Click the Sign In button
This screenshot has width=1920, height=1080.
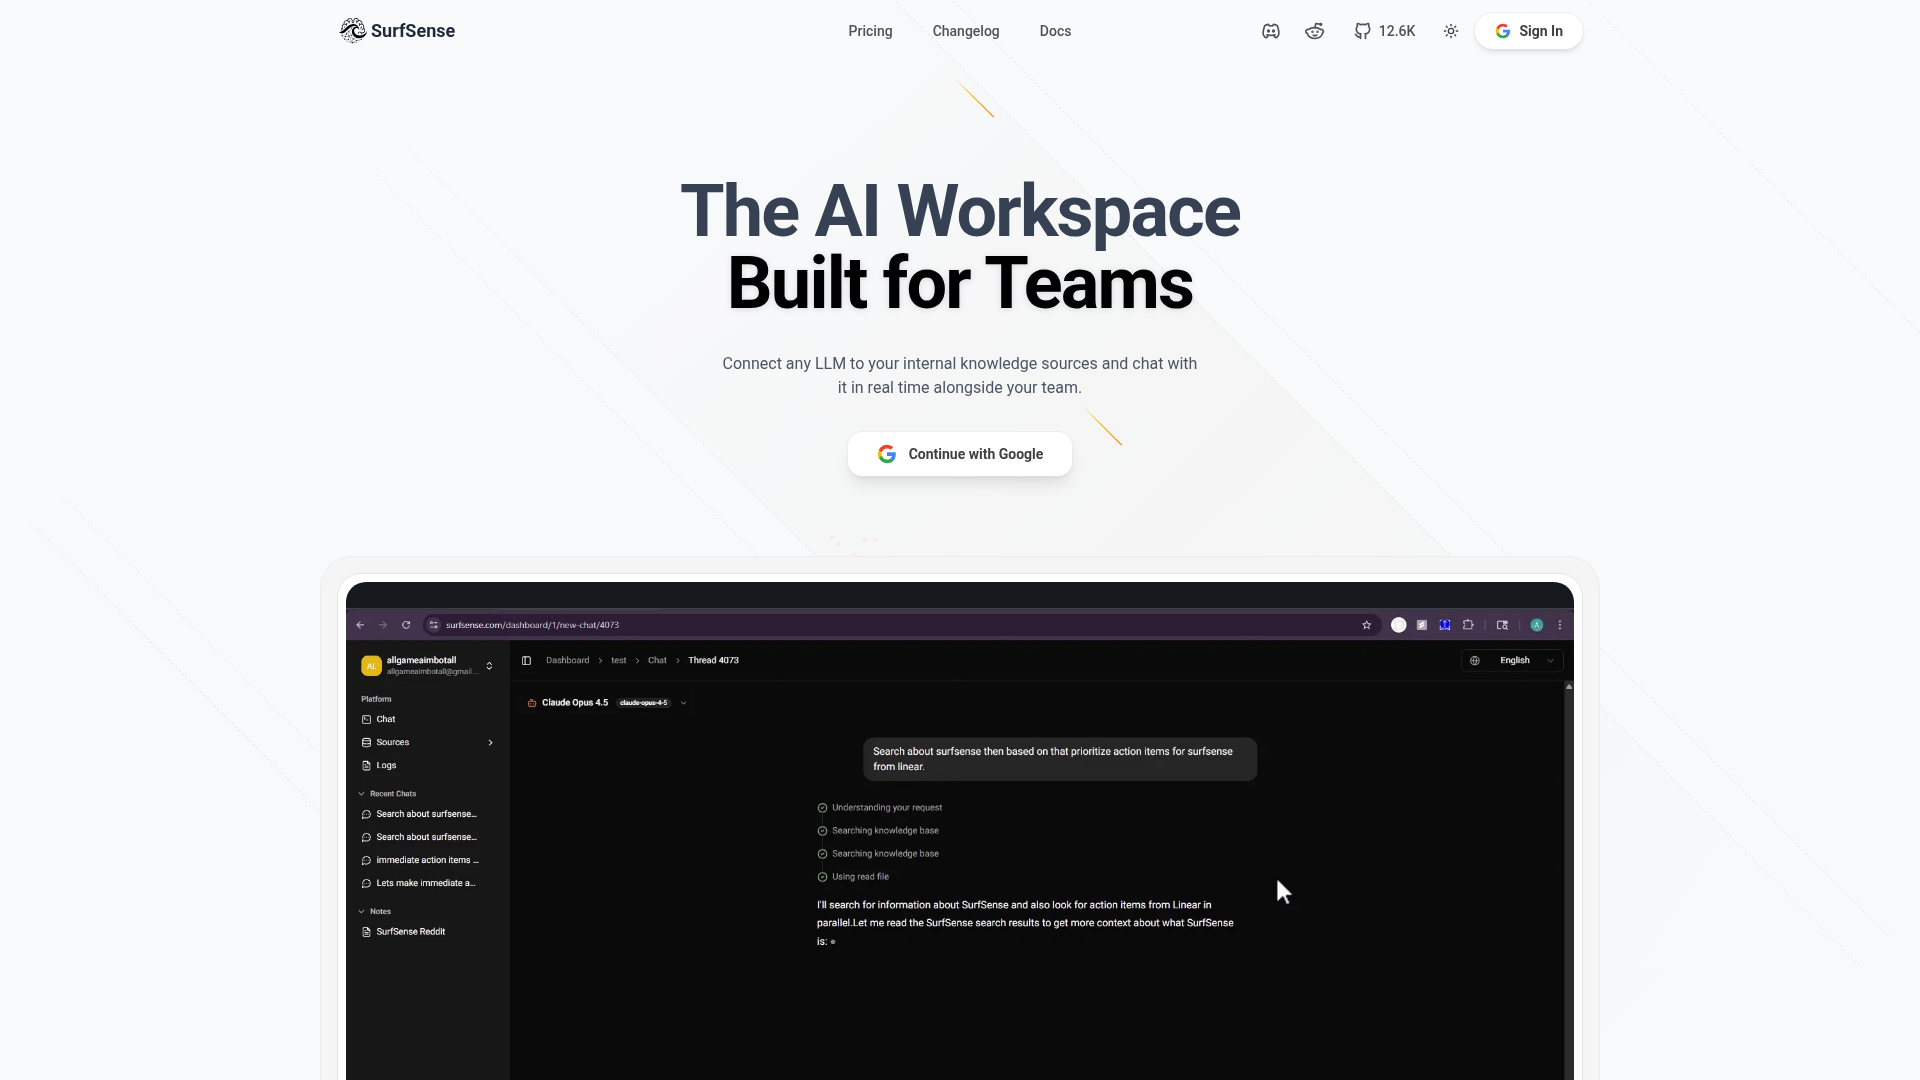coord(1529,31)
